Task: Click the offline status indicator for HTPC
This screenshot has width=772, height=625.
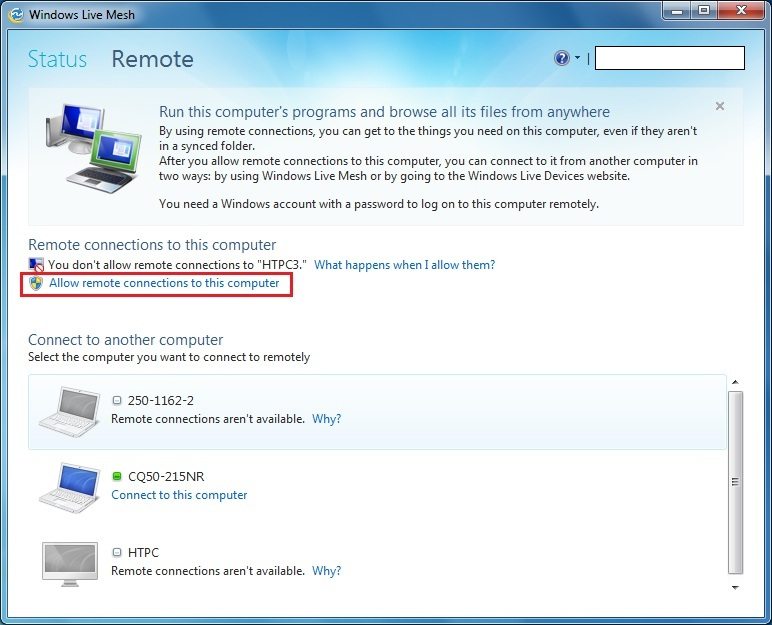Action: [x=117, y=552]
